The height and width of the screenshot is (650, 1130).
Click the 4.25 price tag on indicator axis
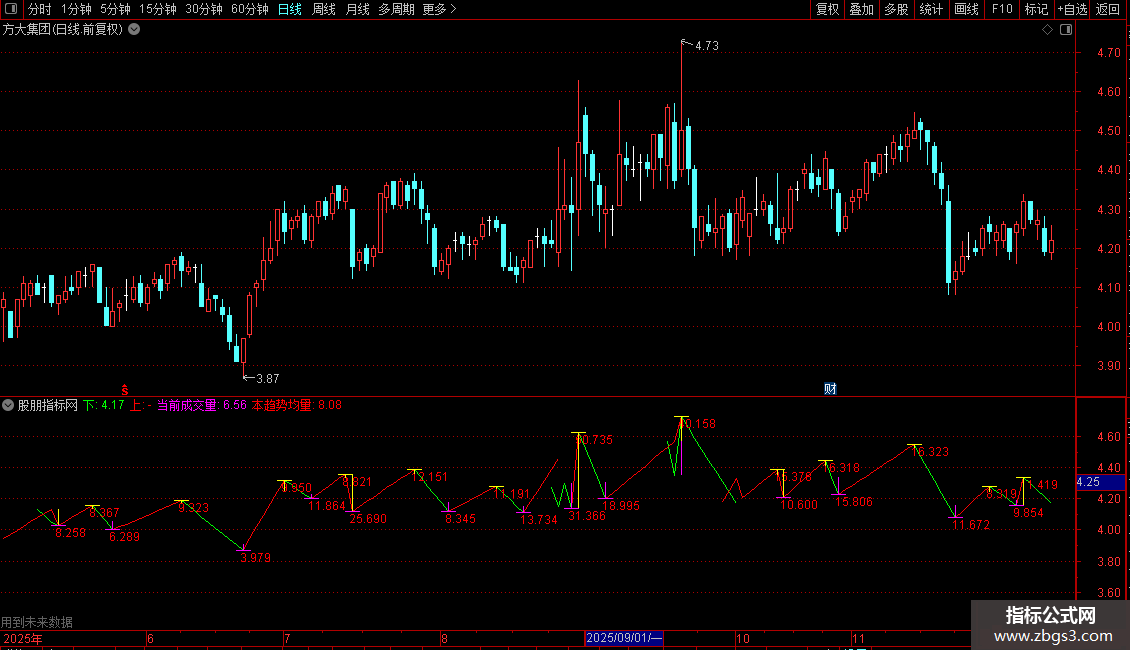(1100, 482)
